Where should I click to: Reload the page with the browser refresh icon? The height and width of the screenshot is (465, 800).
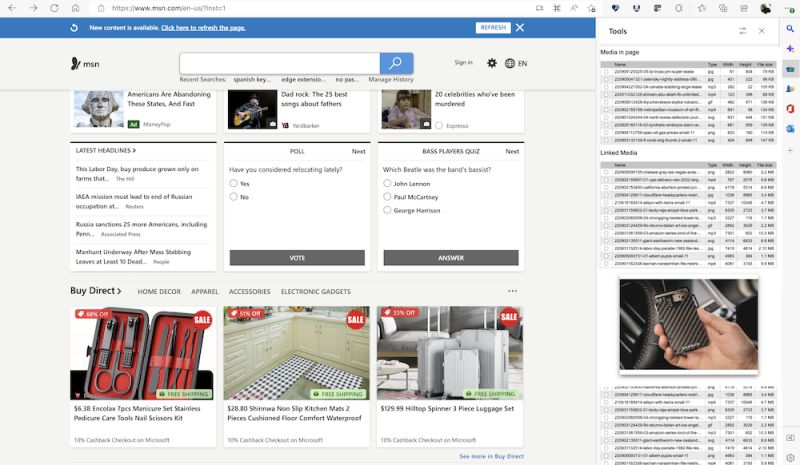[x=54, y=8]
